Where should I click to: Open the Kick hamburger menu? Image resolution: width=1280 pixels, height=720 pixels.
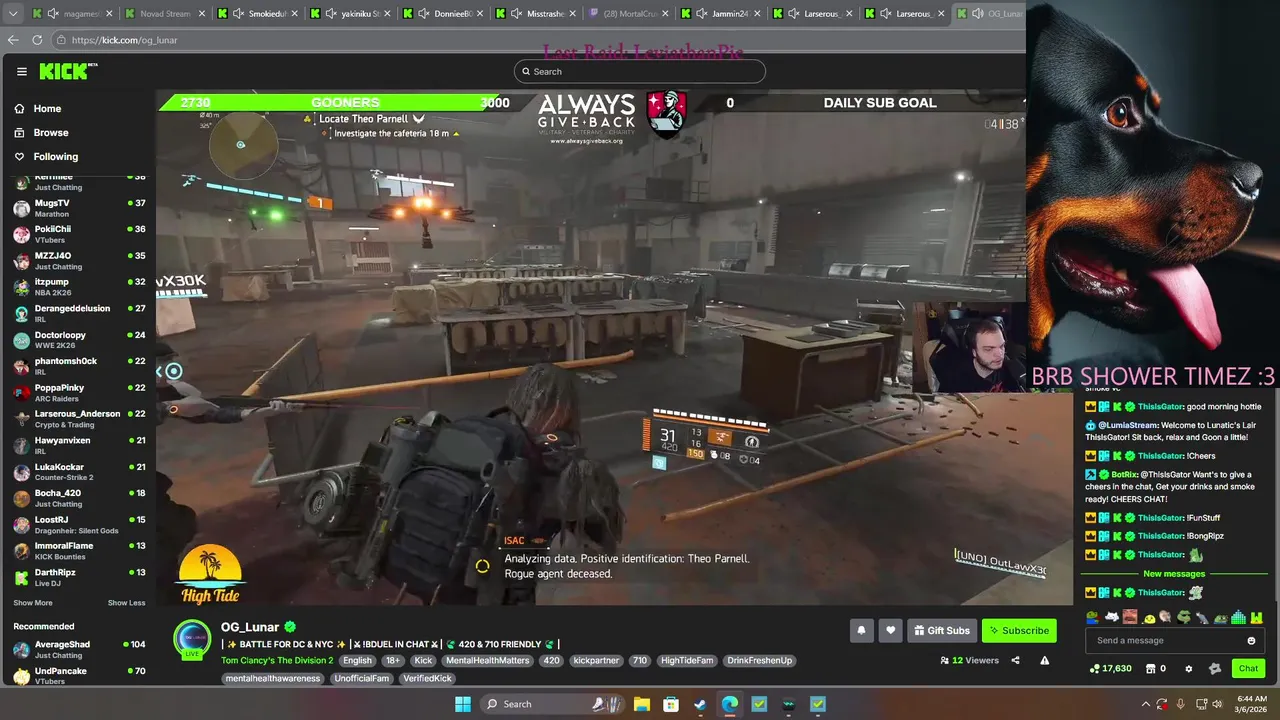[x=21, y=71]
